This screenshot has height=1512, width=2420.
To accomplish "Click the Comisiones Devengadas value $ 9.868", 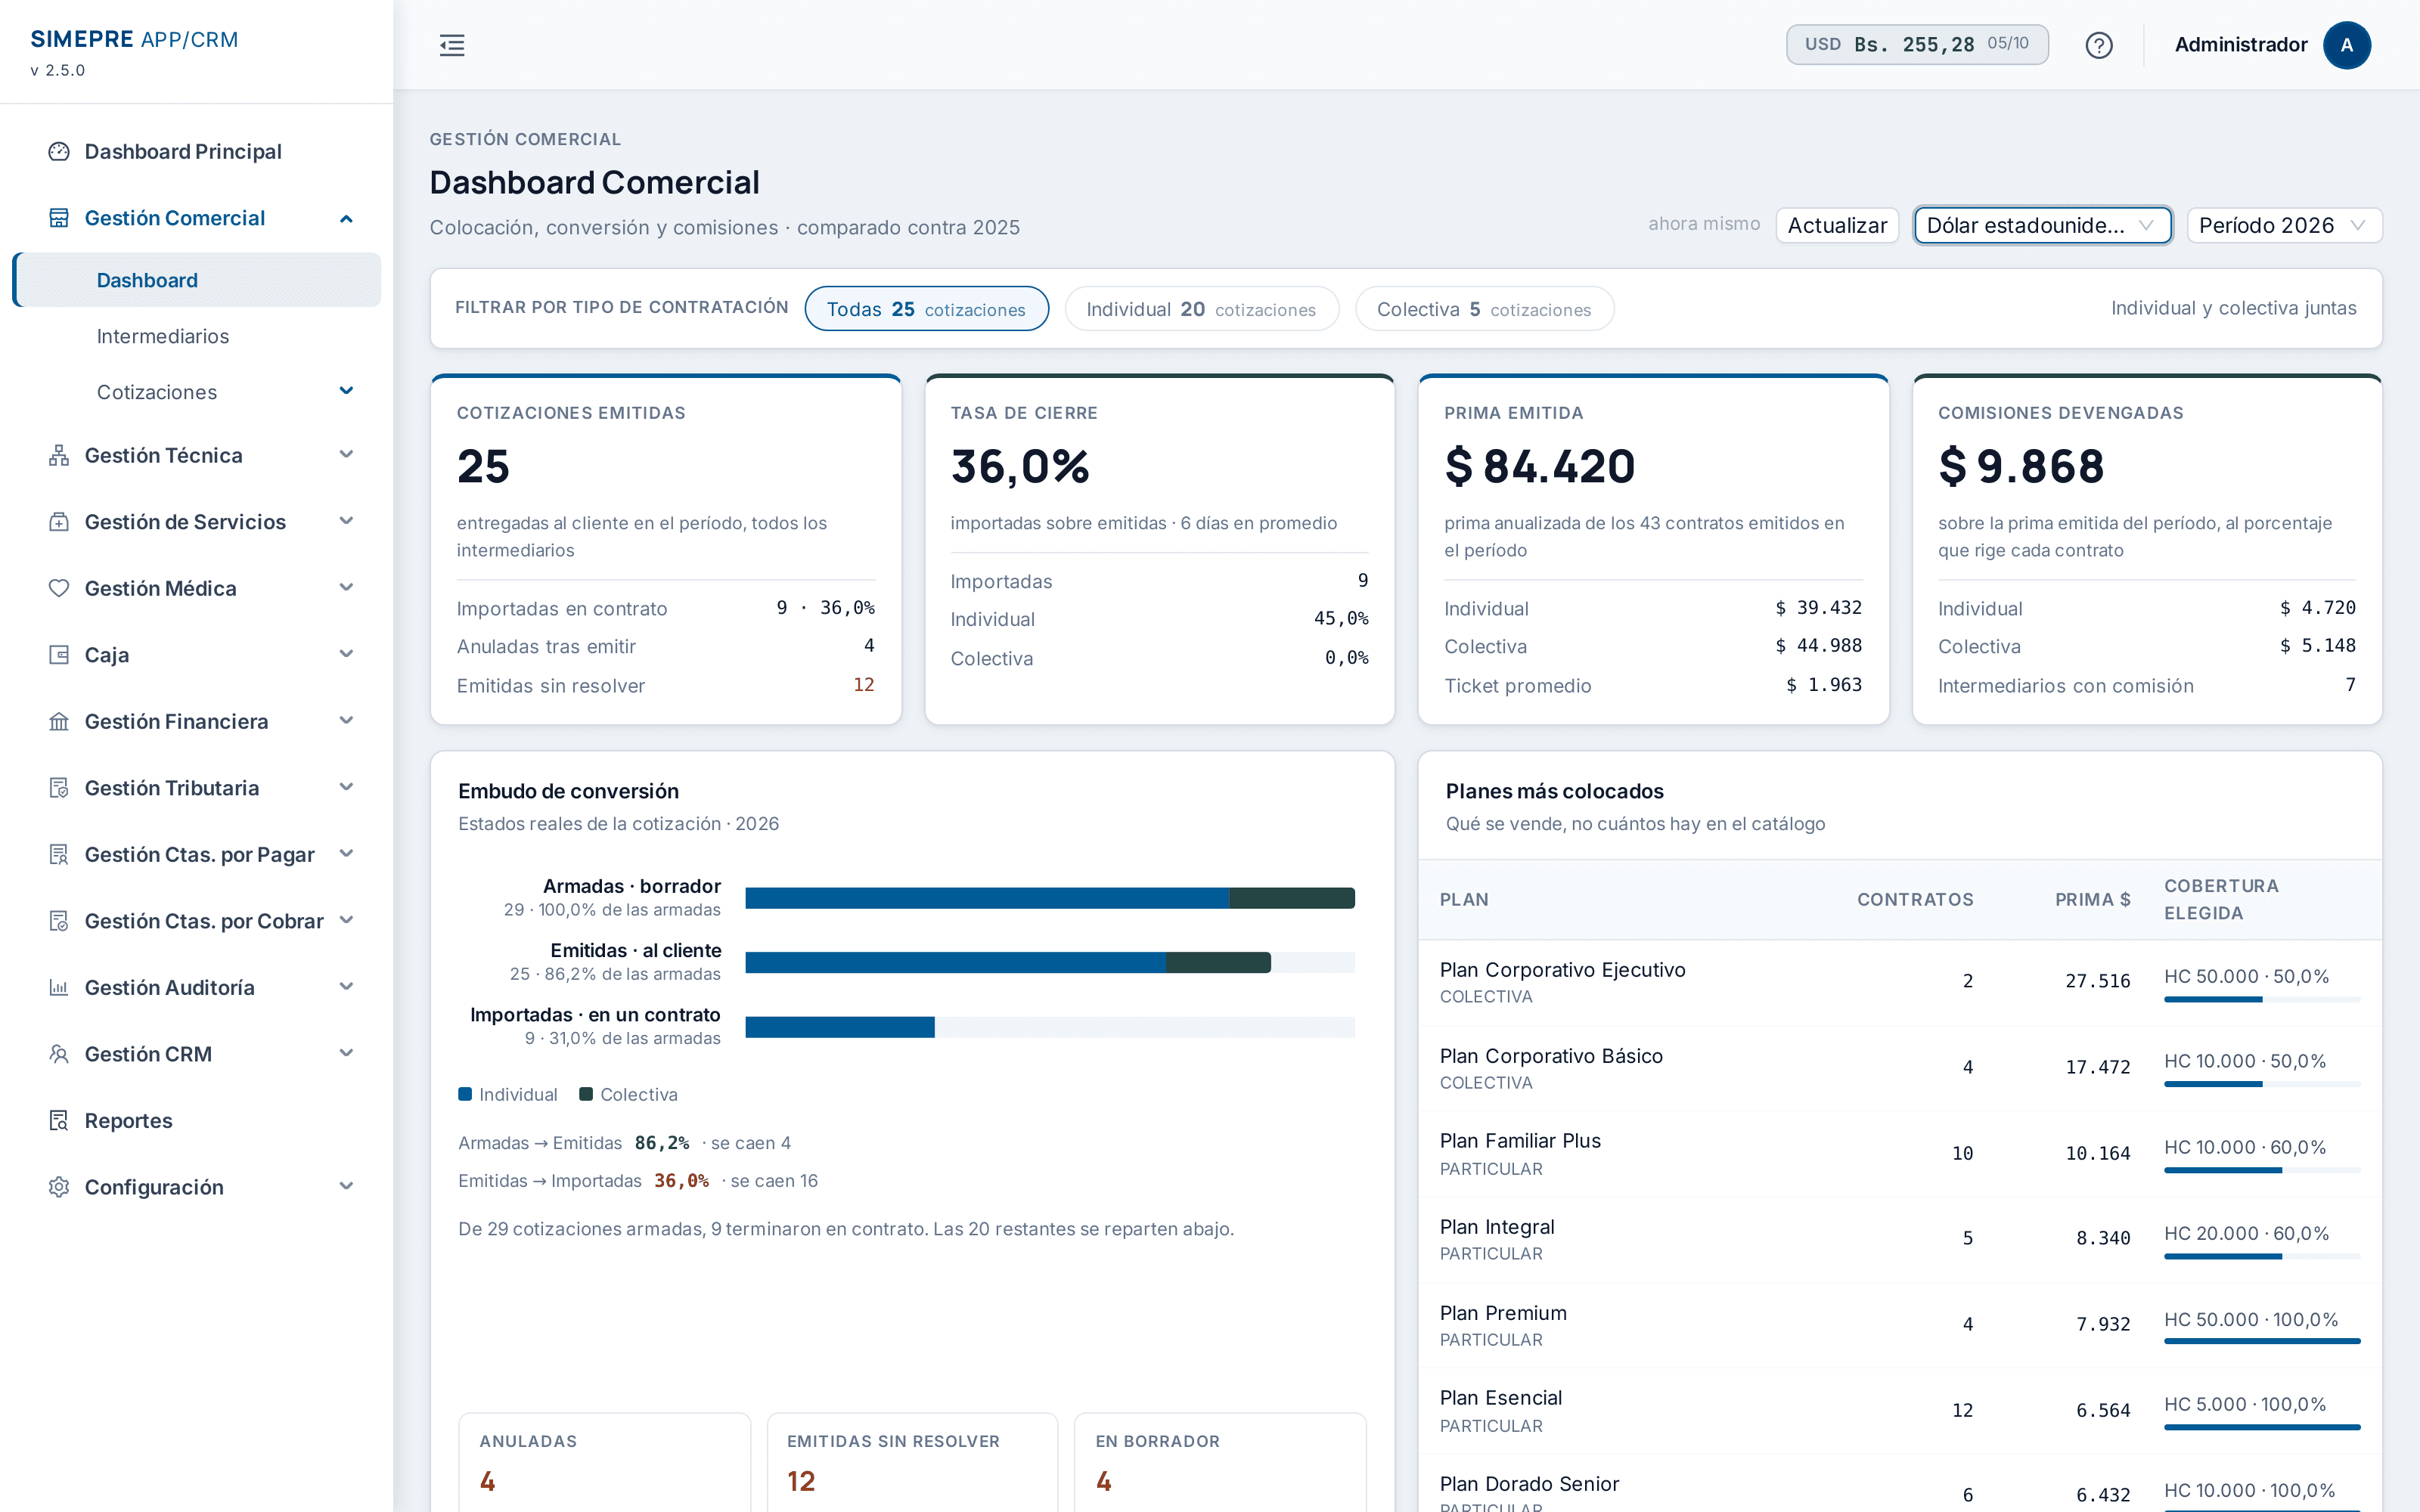I will tap(2021, 466).
